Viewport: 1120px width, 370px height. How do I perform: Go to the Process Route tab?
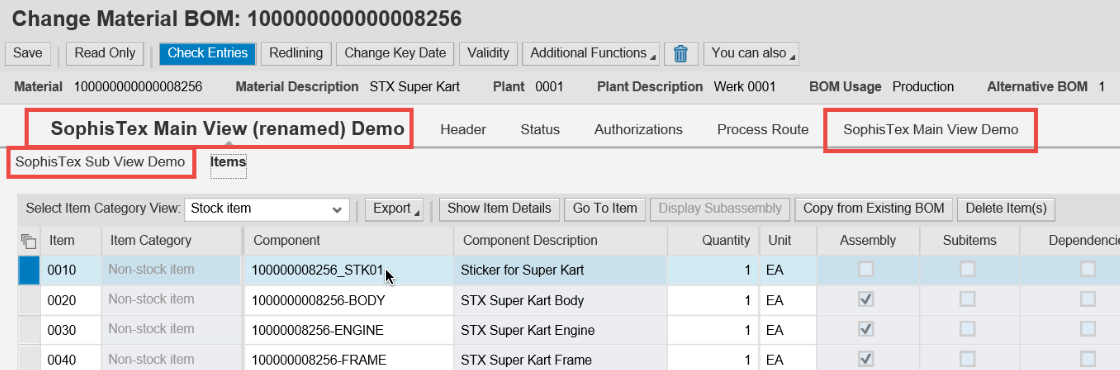(x=763, y=129)
